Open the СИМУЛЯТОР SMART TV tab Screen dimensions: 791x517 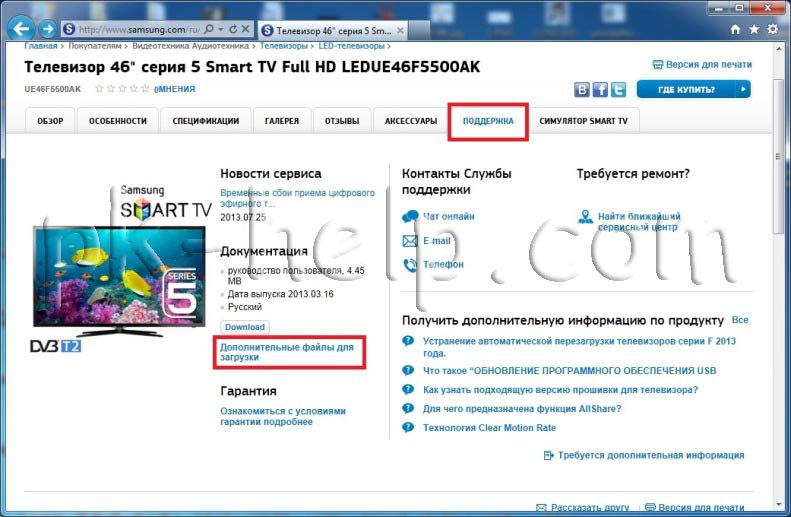click(x=584, y=121)
